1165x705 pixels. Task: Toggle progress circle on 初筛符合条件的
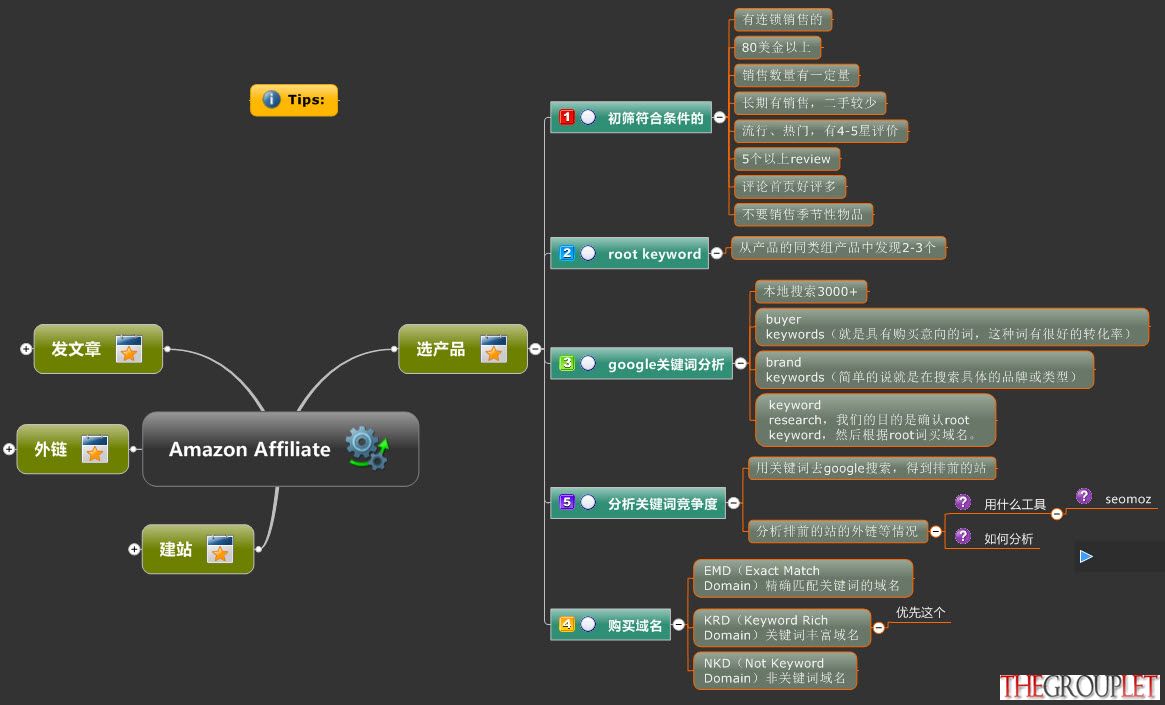tap(588, 117)
